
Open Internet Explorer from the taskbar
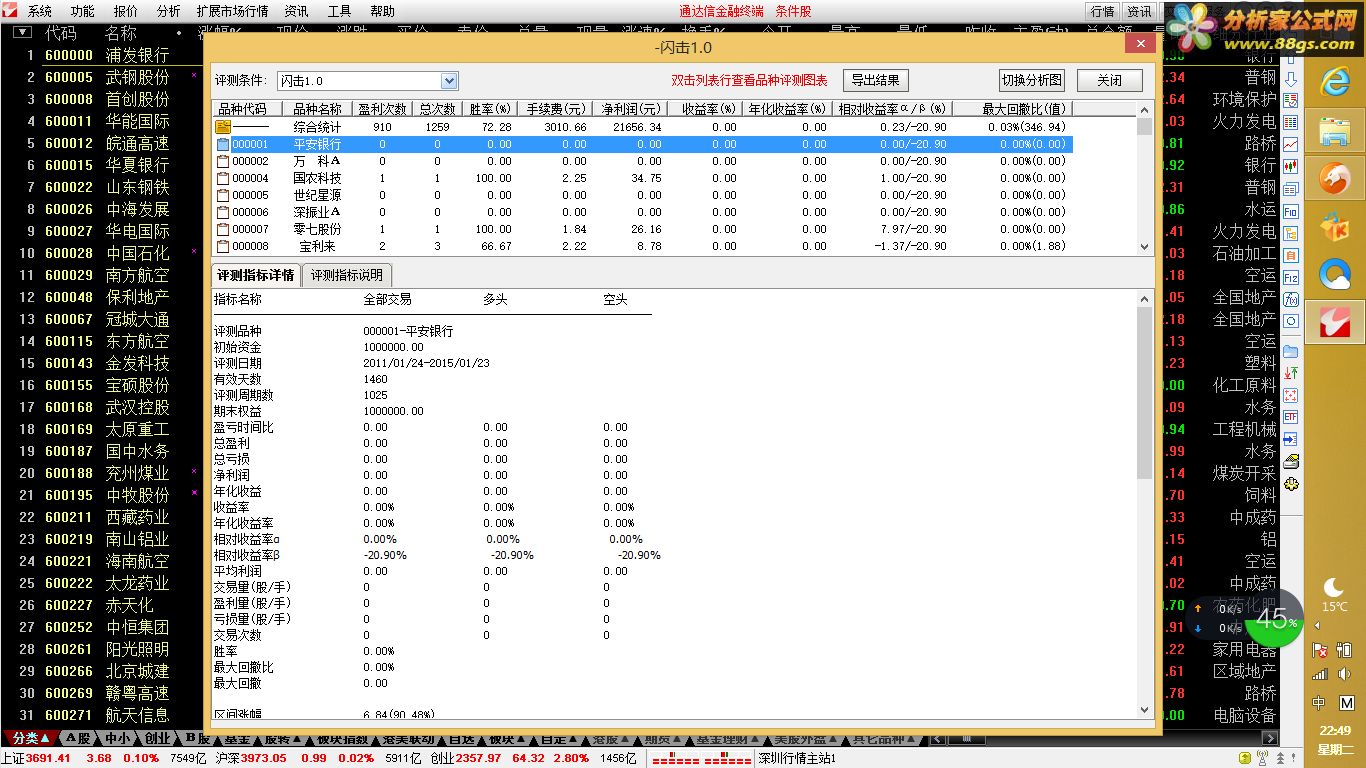[x=1334, y=83]
